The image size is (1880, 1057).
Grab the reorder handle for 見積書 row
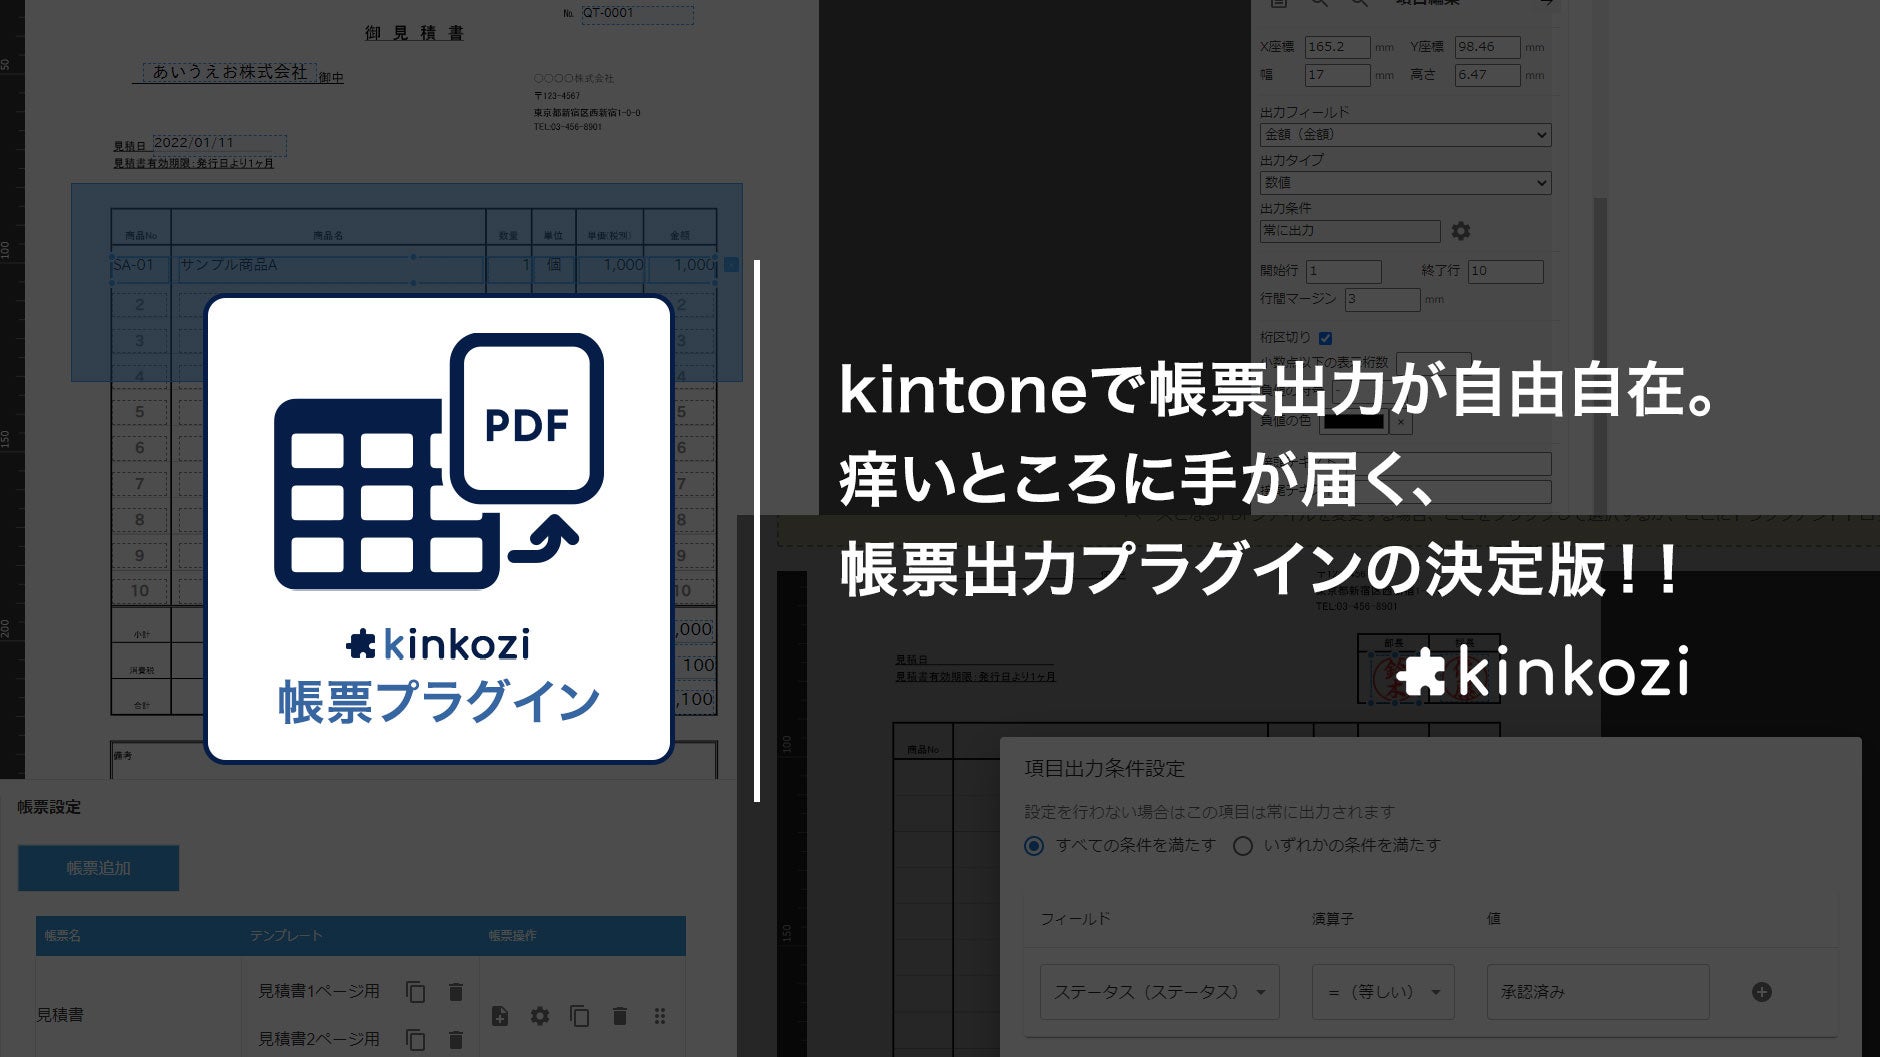pyautogui.click(x=660, y=1016)
